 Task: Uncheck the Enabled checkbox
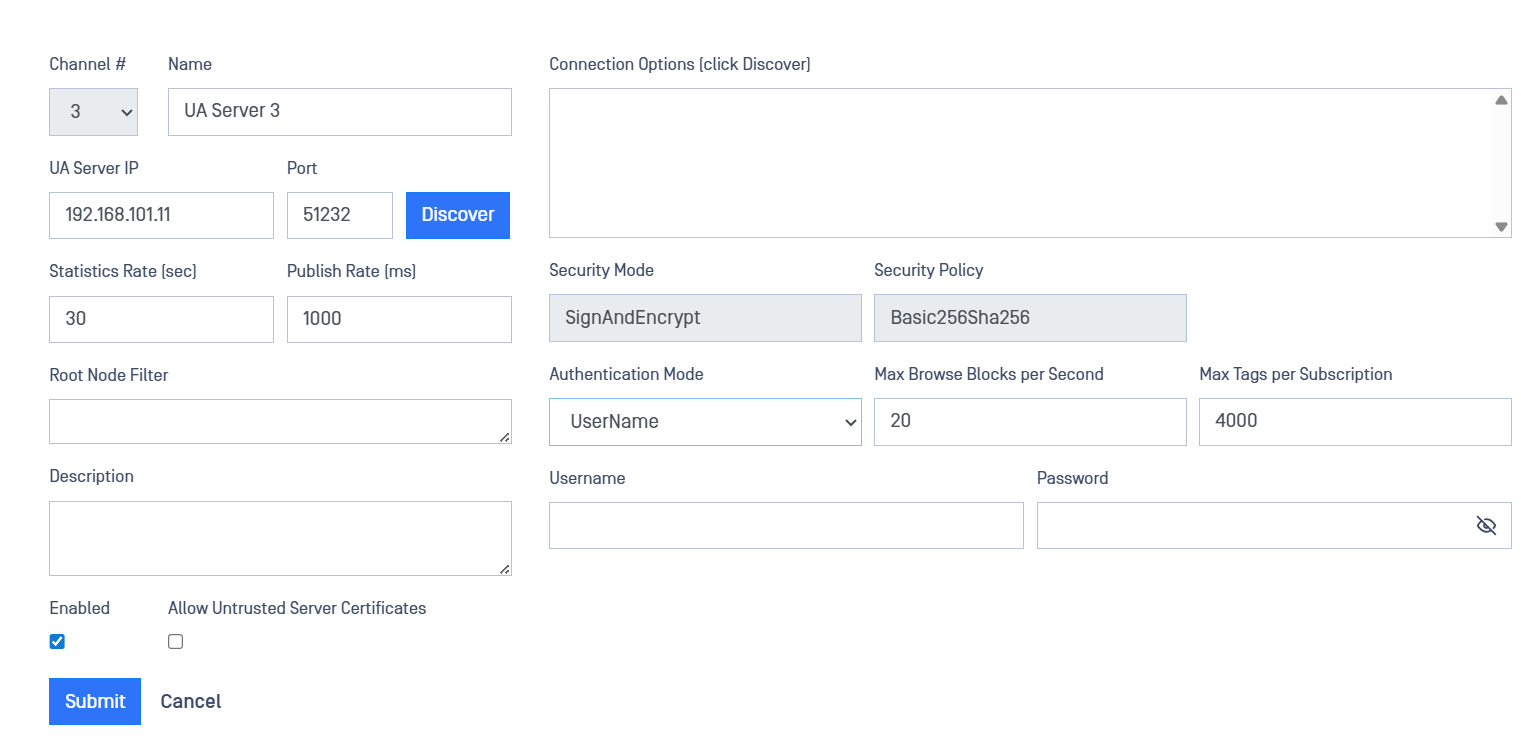point(57,642)
